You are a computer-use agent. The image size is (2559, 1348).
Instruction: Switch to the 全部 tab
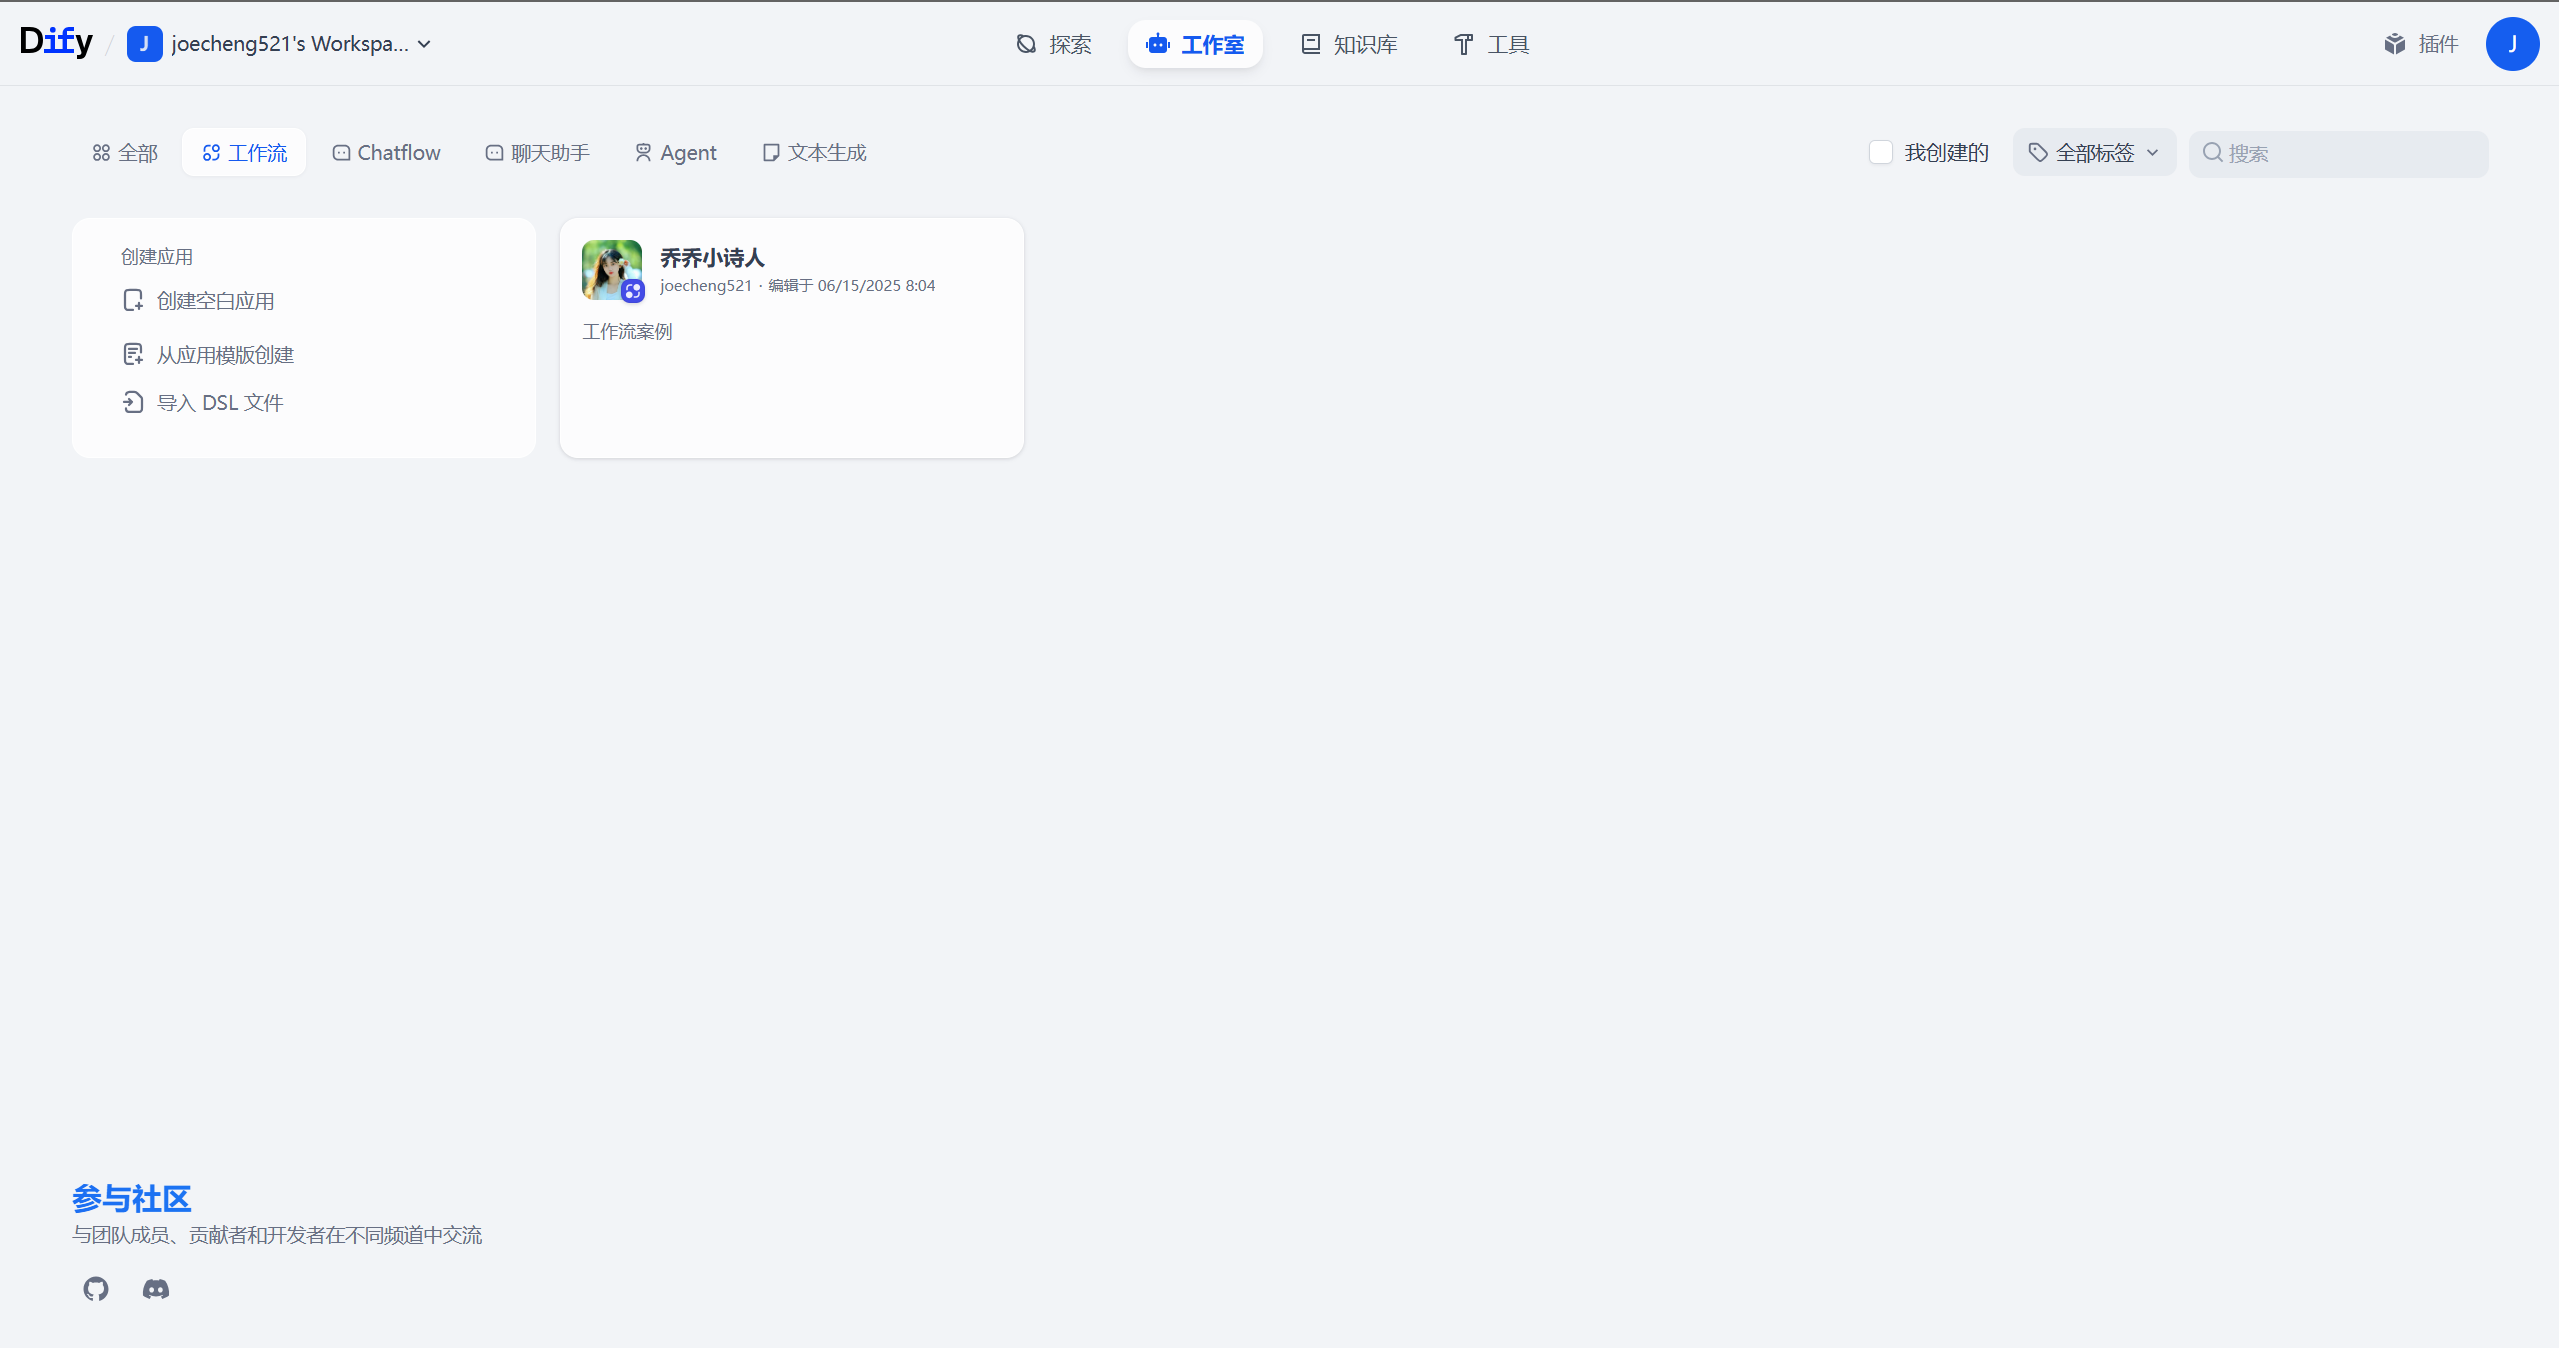click(x=125, y=153)
